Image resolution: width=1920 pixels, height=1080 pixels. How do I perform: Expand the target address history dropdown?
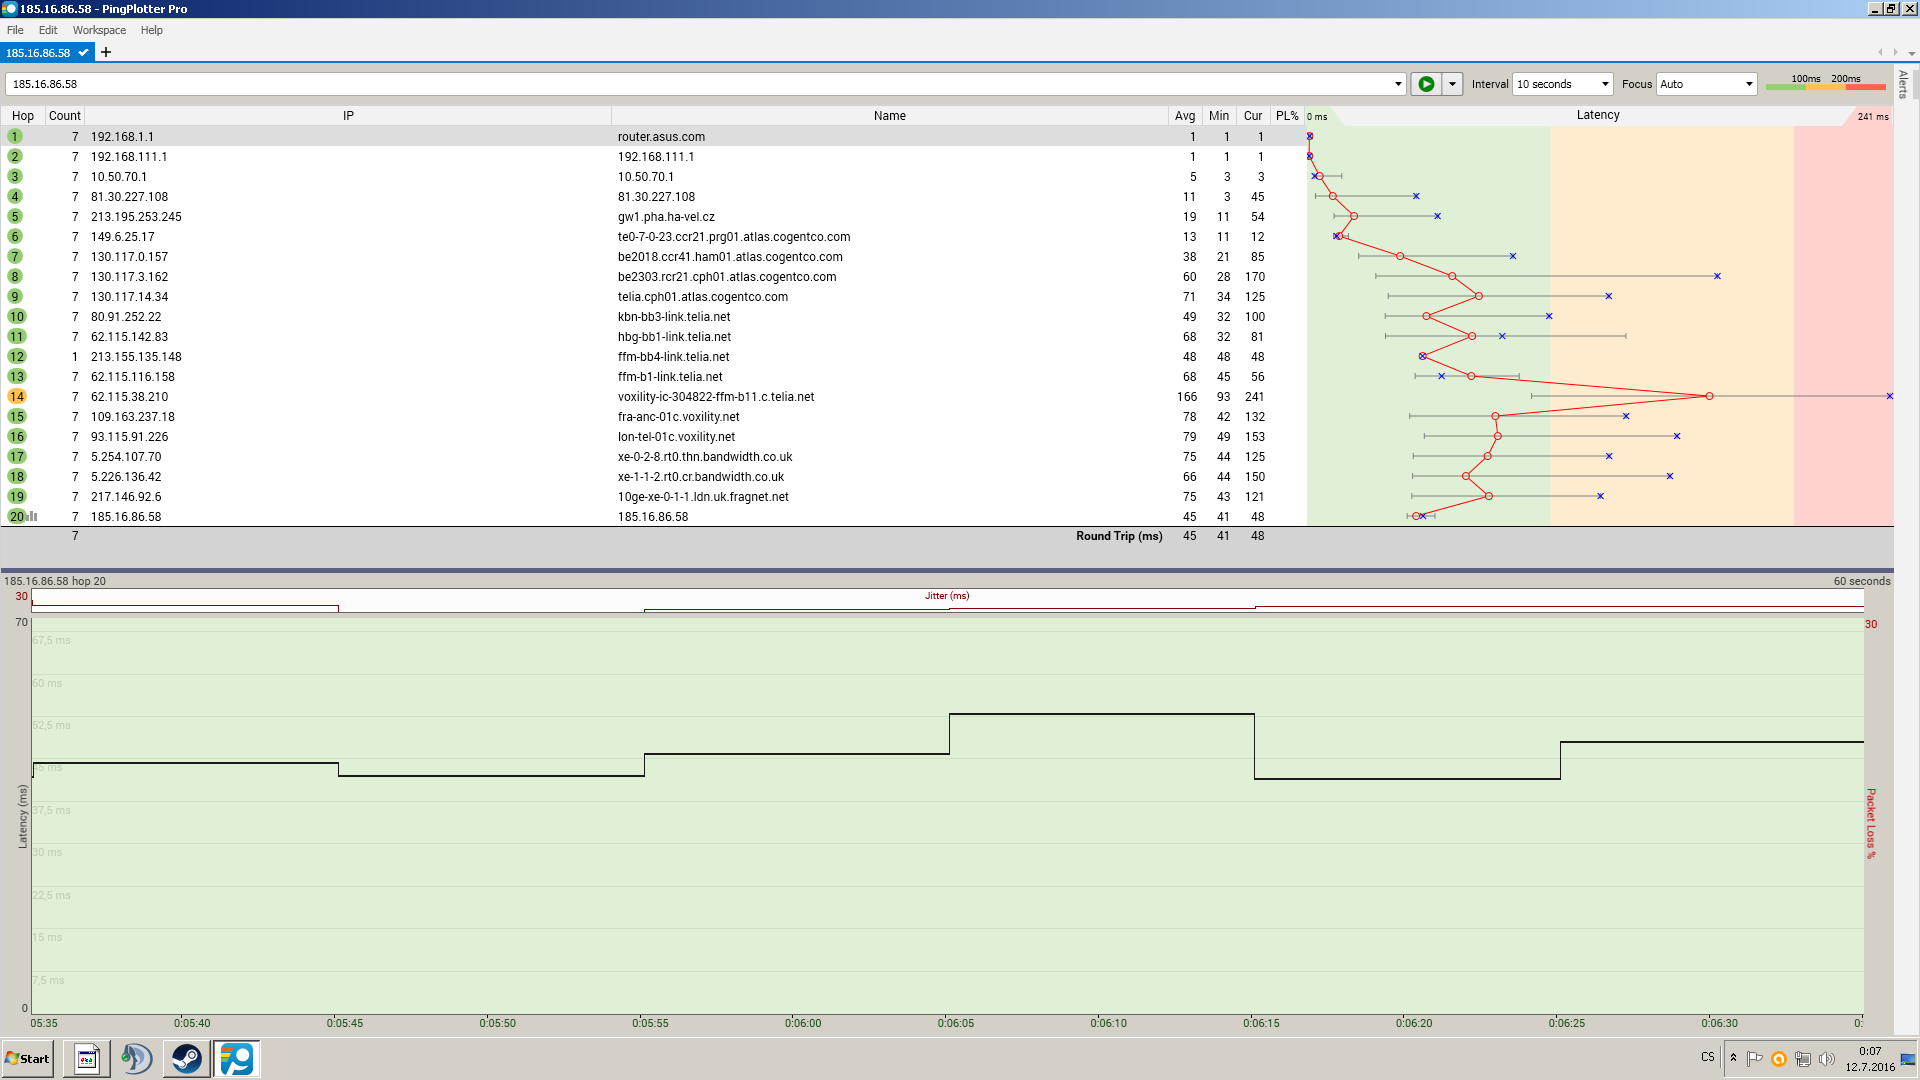click(x=1398, y=84)
